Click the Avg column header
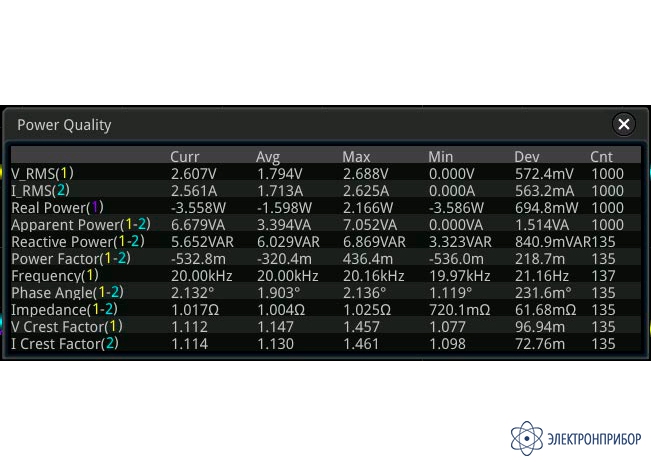The width and height of the screenshot is (651, 466). (268, 157)
